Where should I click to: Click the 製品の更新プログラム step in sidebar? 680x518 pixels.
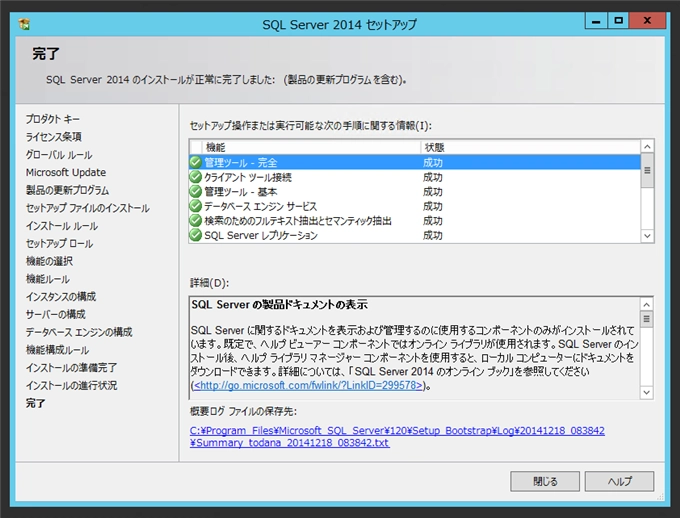67,190
